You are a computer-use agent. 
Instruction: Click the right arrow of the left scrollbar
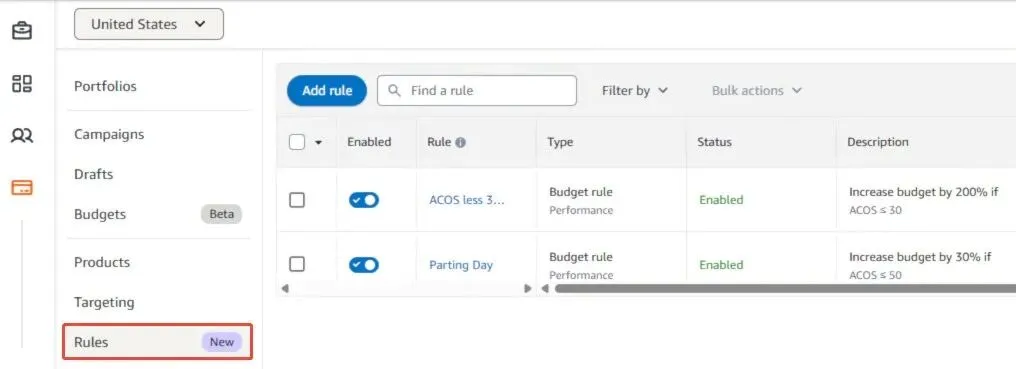(x=527, y=289)
